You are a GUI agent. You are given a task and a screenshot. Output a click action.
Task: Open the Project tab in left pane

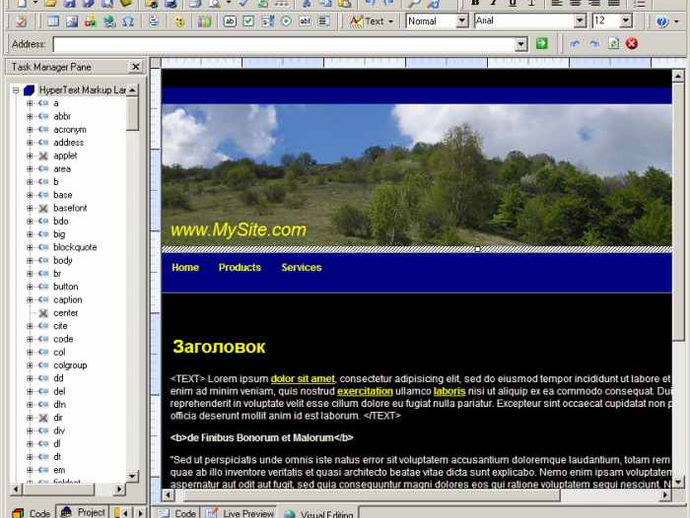(x=82, y=512)
